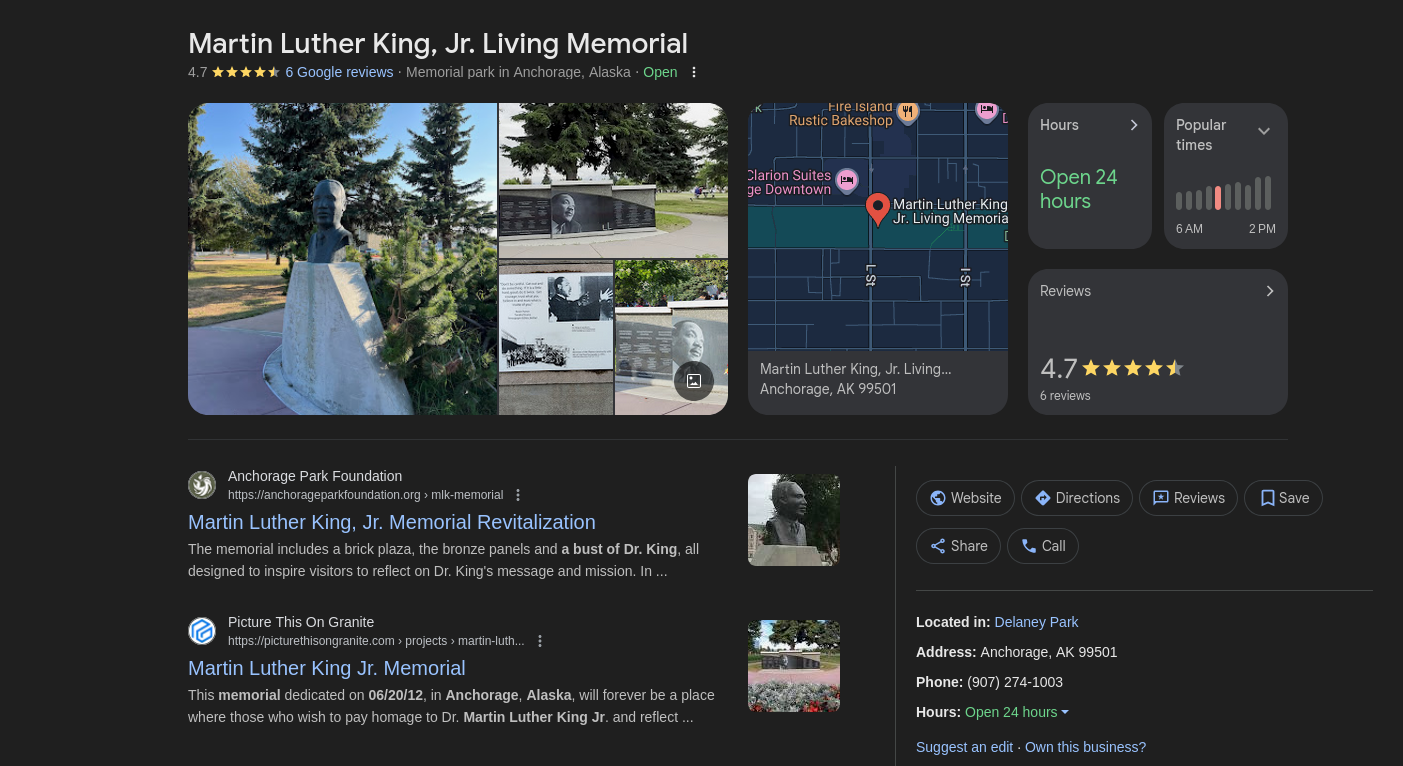Click the Reviews button
Screen dimensions: 1403x766
(x=1188, y=498)
